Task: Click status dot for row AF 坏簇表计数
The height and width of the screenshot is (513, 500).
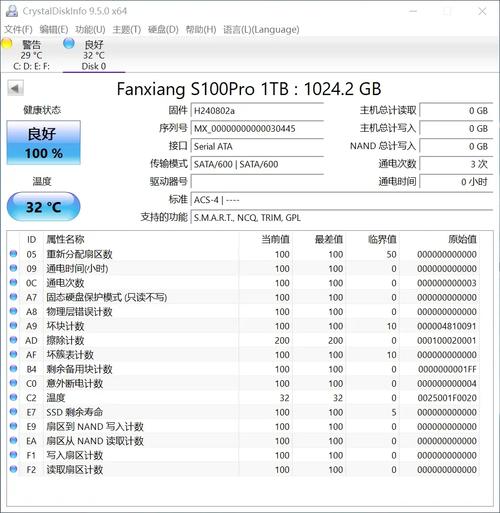Action: pos(13,354)
